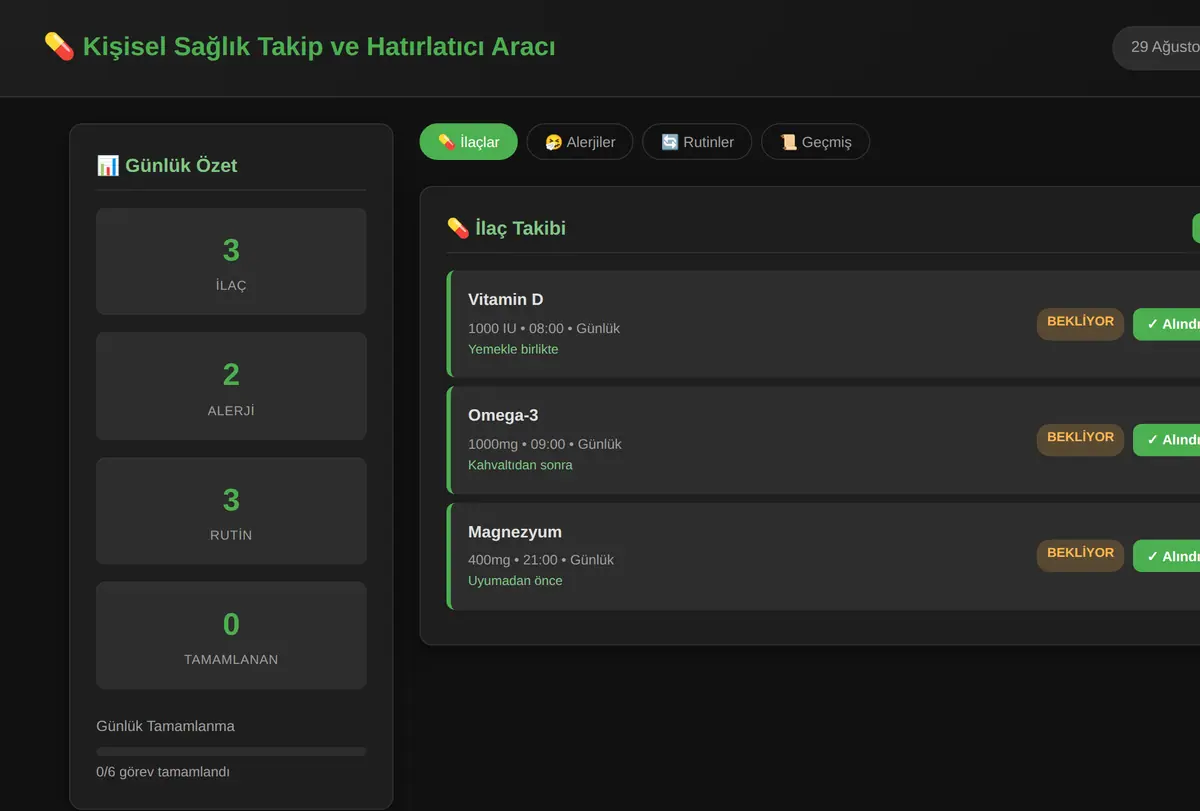This screenshot has width=1200, height=811.
Task: Switch to the Rutinler tab
Action: coord(697,142)
